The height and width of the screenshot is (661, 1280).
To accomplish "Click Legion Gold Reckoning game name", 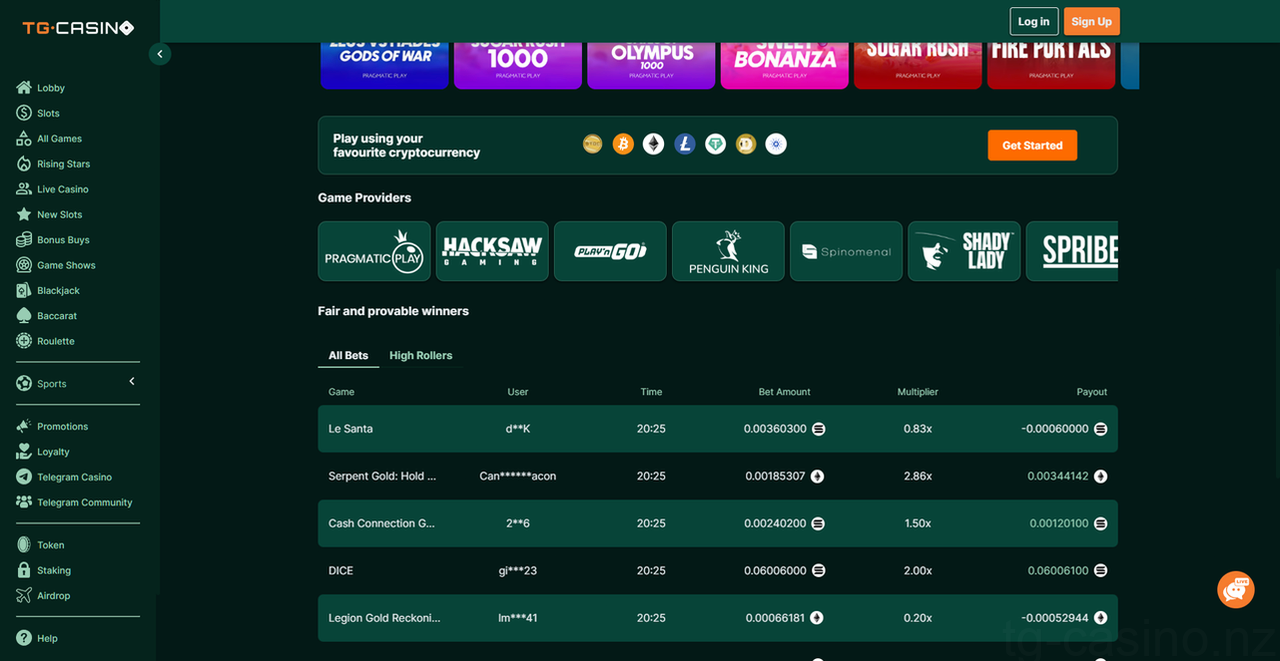I will point(384,618).
